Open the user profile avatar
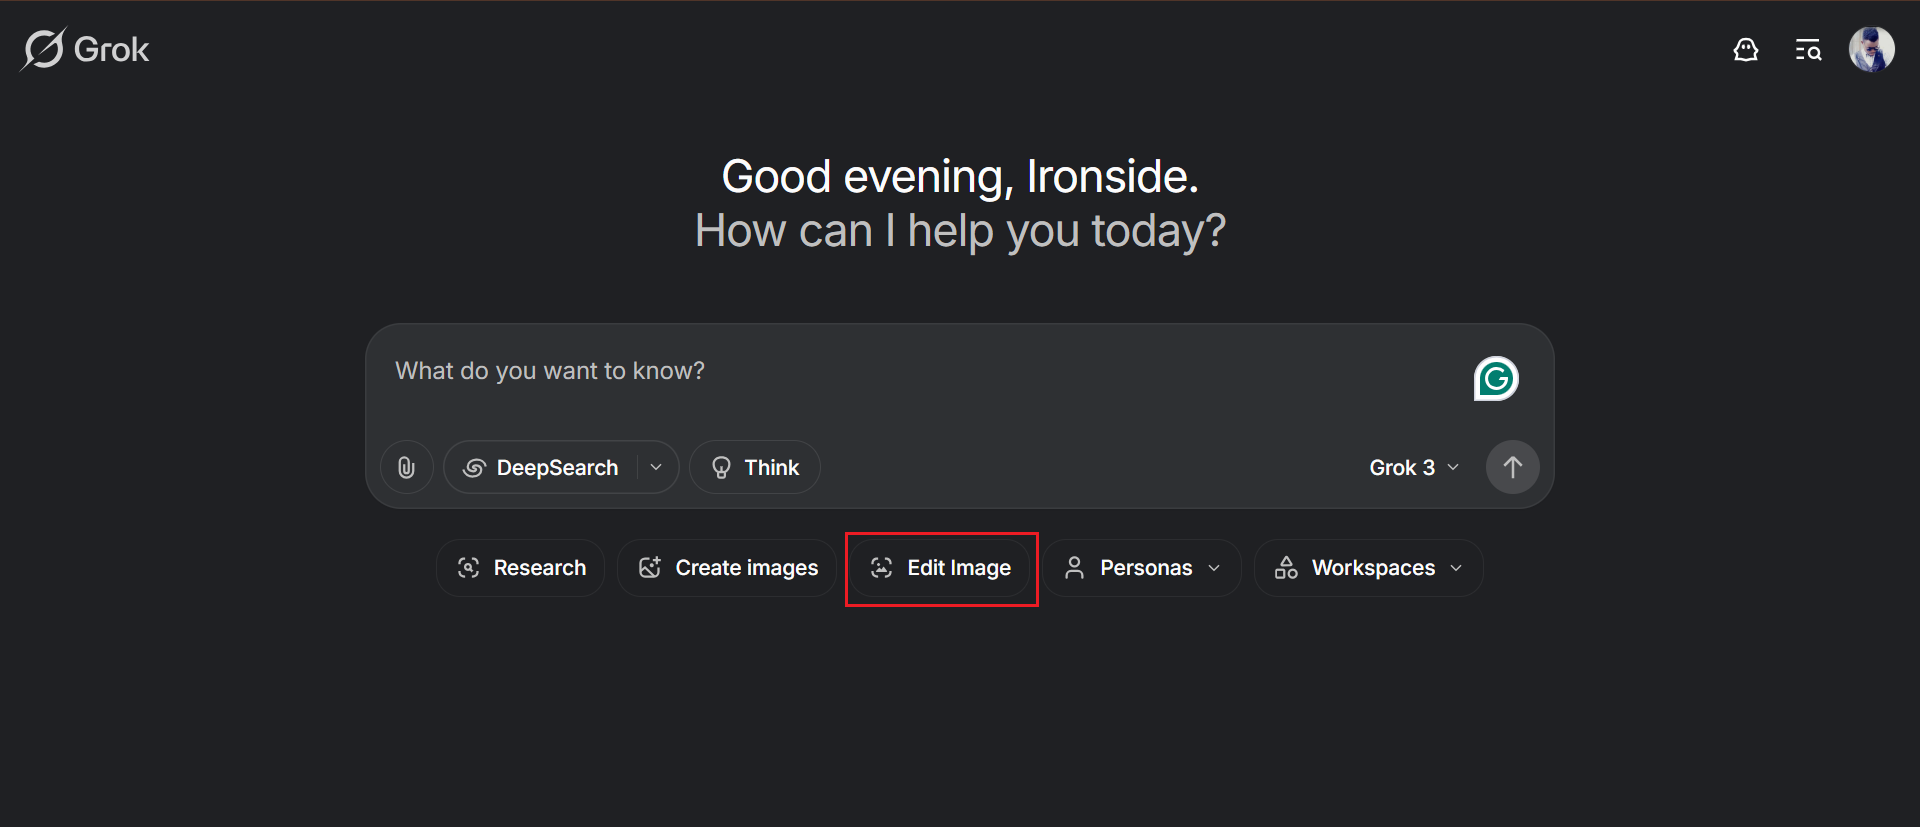Image resolution: width=1920 pixels, height=827 pixels. (x=1871, y=50)
